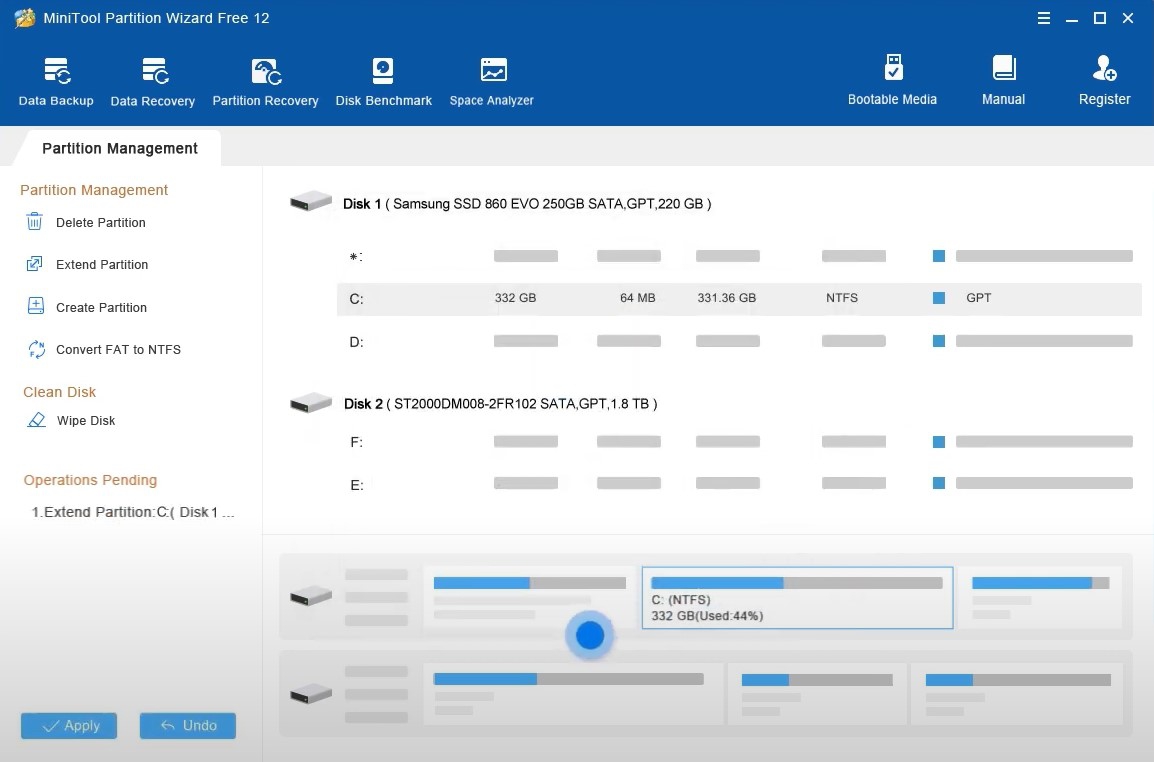Launch the Data Recovery icon
The width and height of the screenshot is (1154, 762).
153,82
